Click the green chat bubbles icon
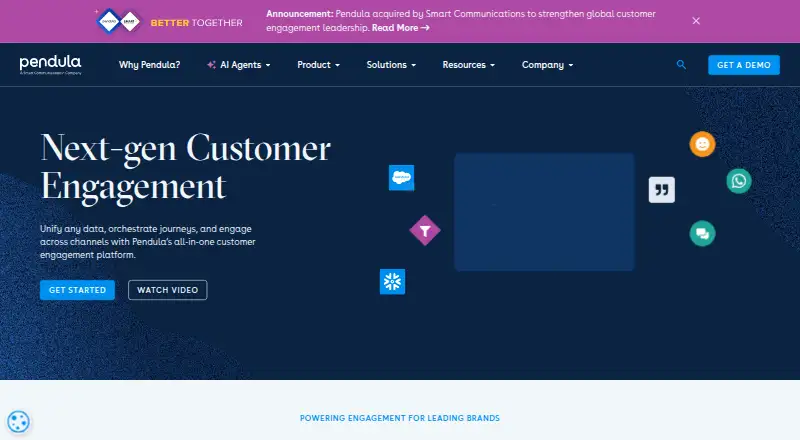Image resolution: width=800 pixels, height=440 pixels. coord(703,234)
